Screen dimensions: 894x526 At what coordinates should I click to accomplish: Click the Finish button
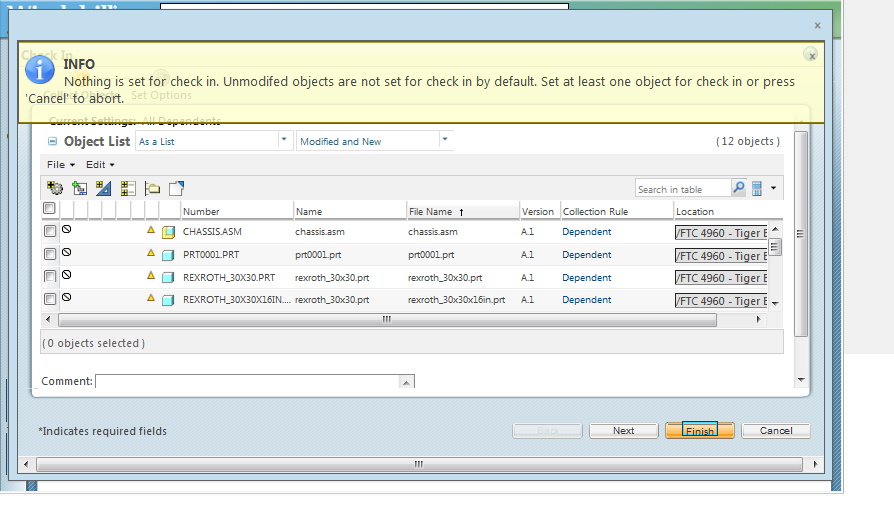(x=700, y=431)
